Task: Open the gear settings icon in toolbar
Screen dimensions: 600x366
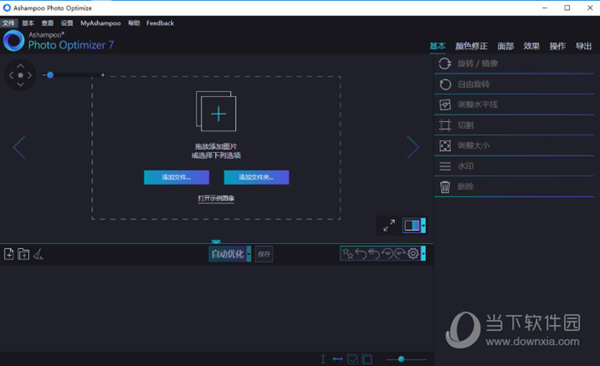Action: coord(413,253)
